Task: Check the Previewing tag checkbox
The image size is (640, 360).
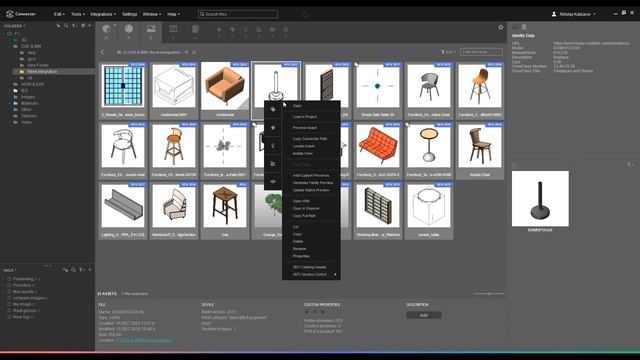Action: coord(9,279)
